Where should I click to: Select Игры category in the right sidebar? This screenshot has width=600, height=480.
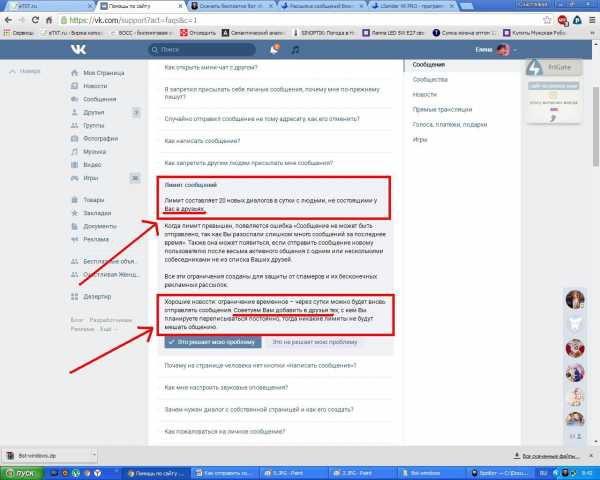(420, 139)
